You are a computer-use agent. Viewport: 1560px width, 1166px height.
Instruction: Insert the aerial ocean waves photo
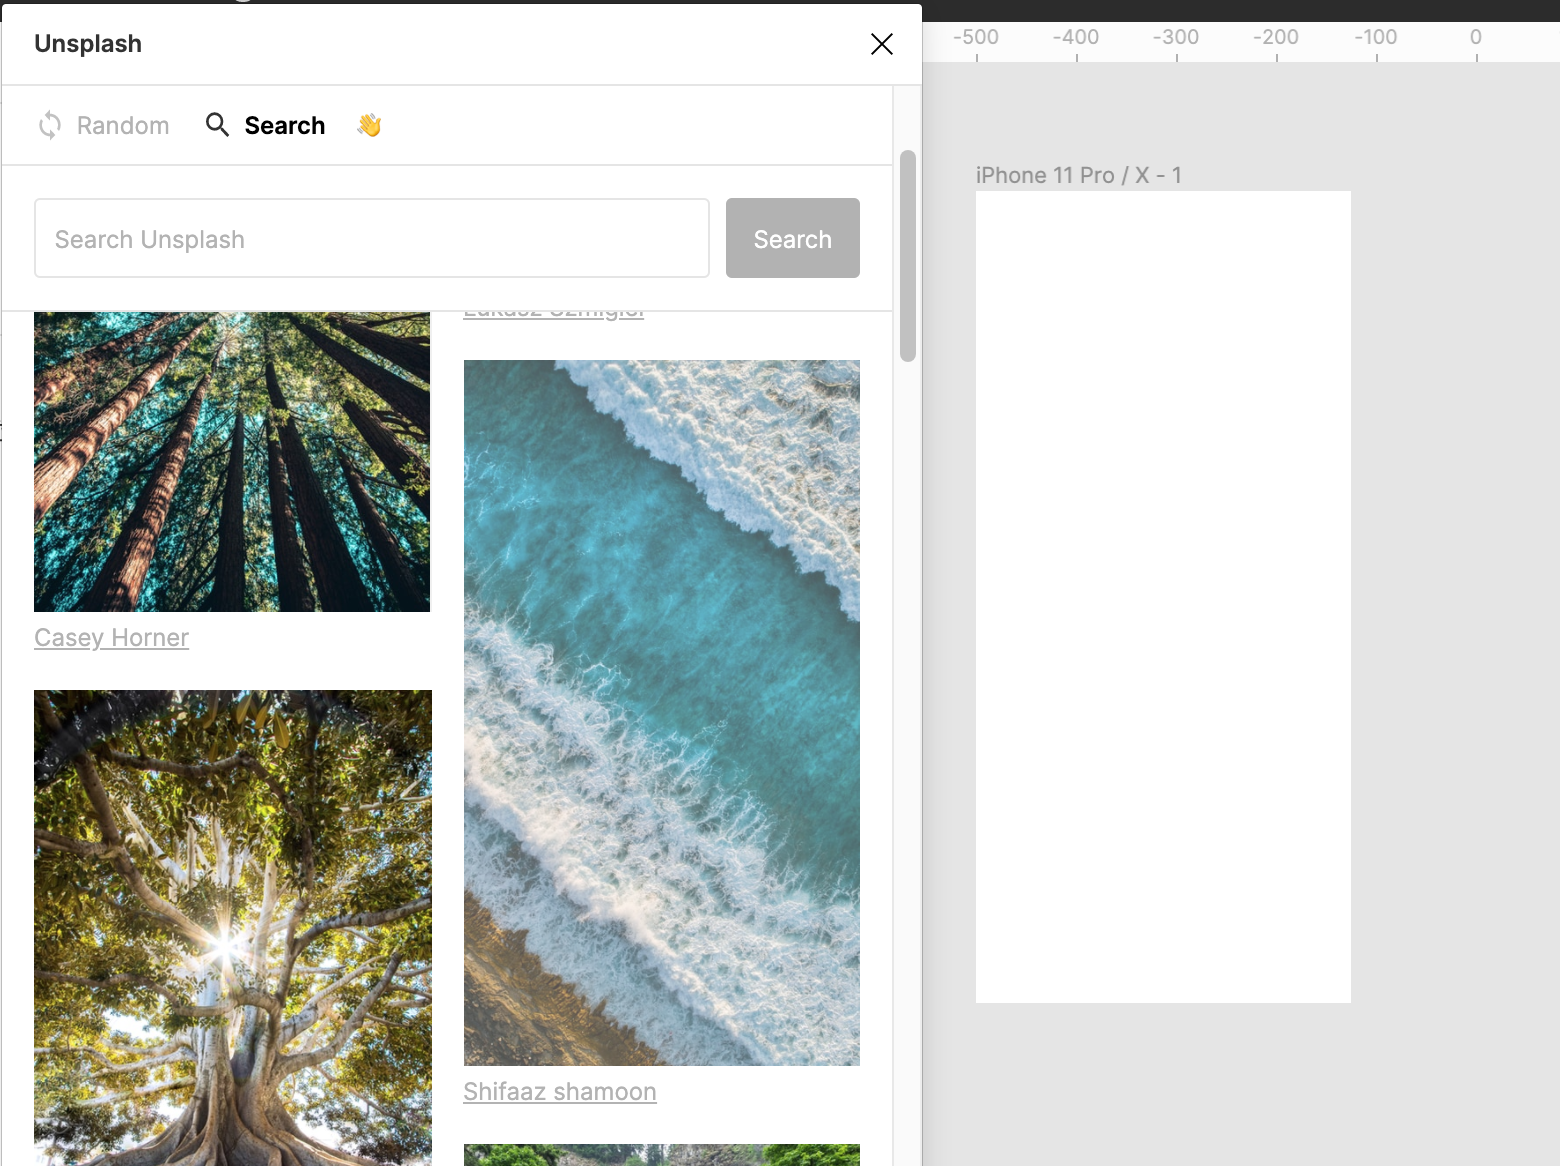point(661,712)
